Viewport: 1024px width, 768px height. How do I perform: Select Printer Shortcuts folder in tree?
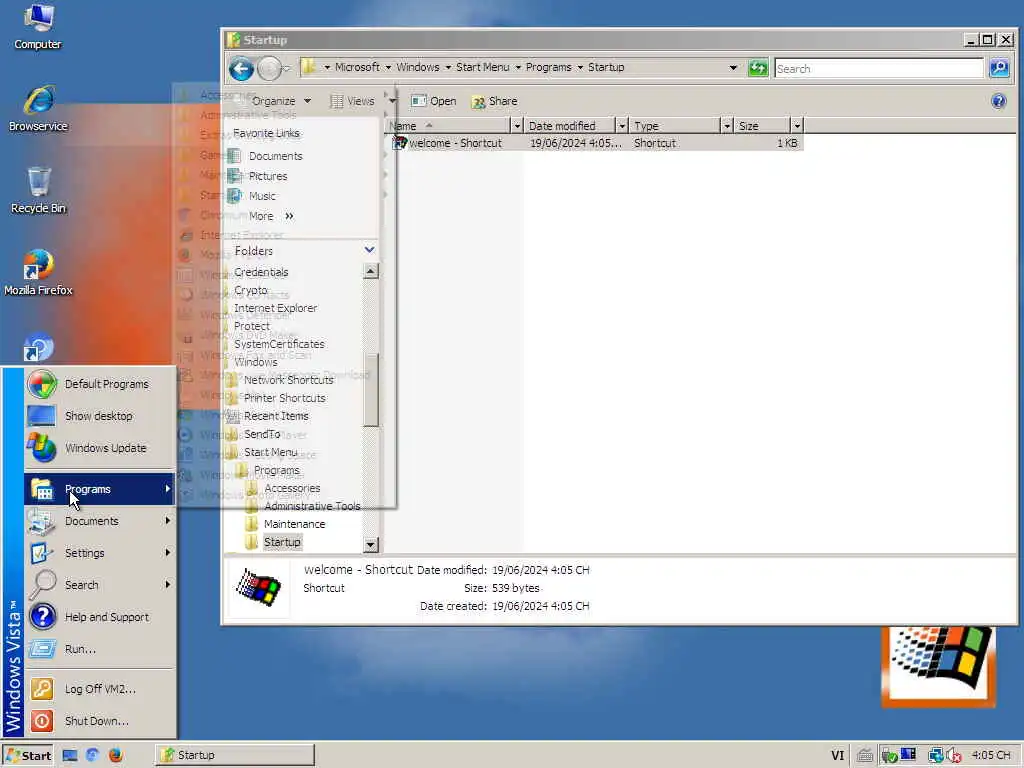tap(284, 398)
